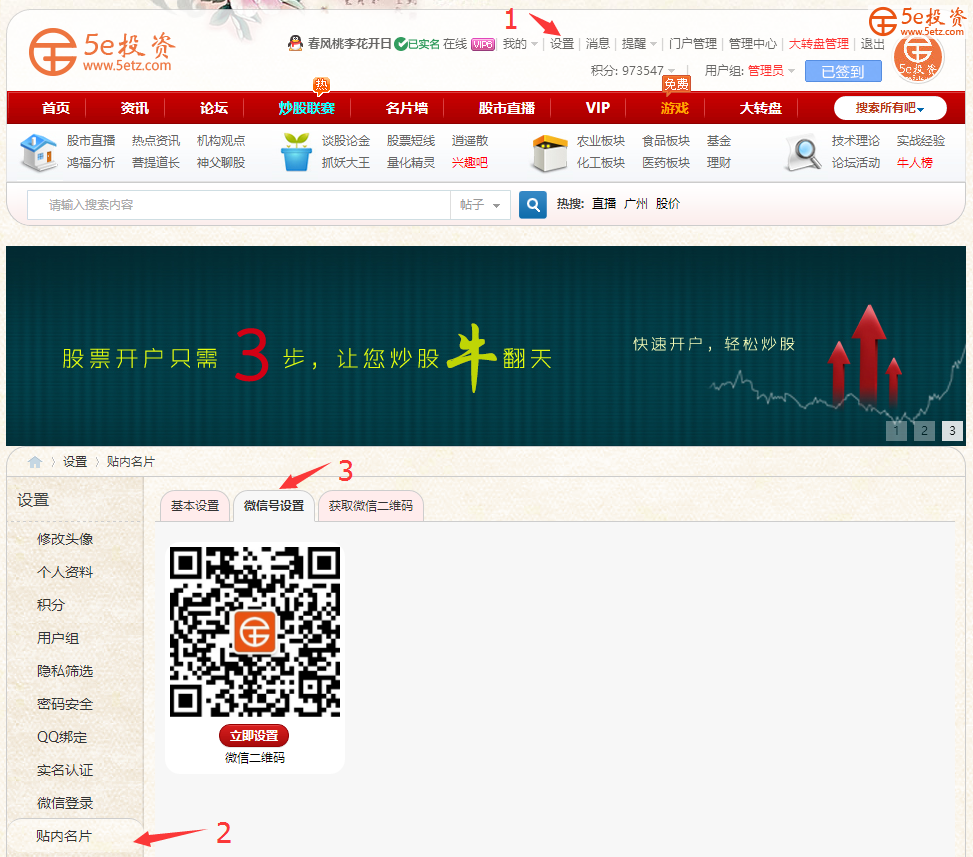Viewport: 973px width, 857px height.
Task: Click the magnifier icon beside 技术理论
Action: tap(804, 153)
